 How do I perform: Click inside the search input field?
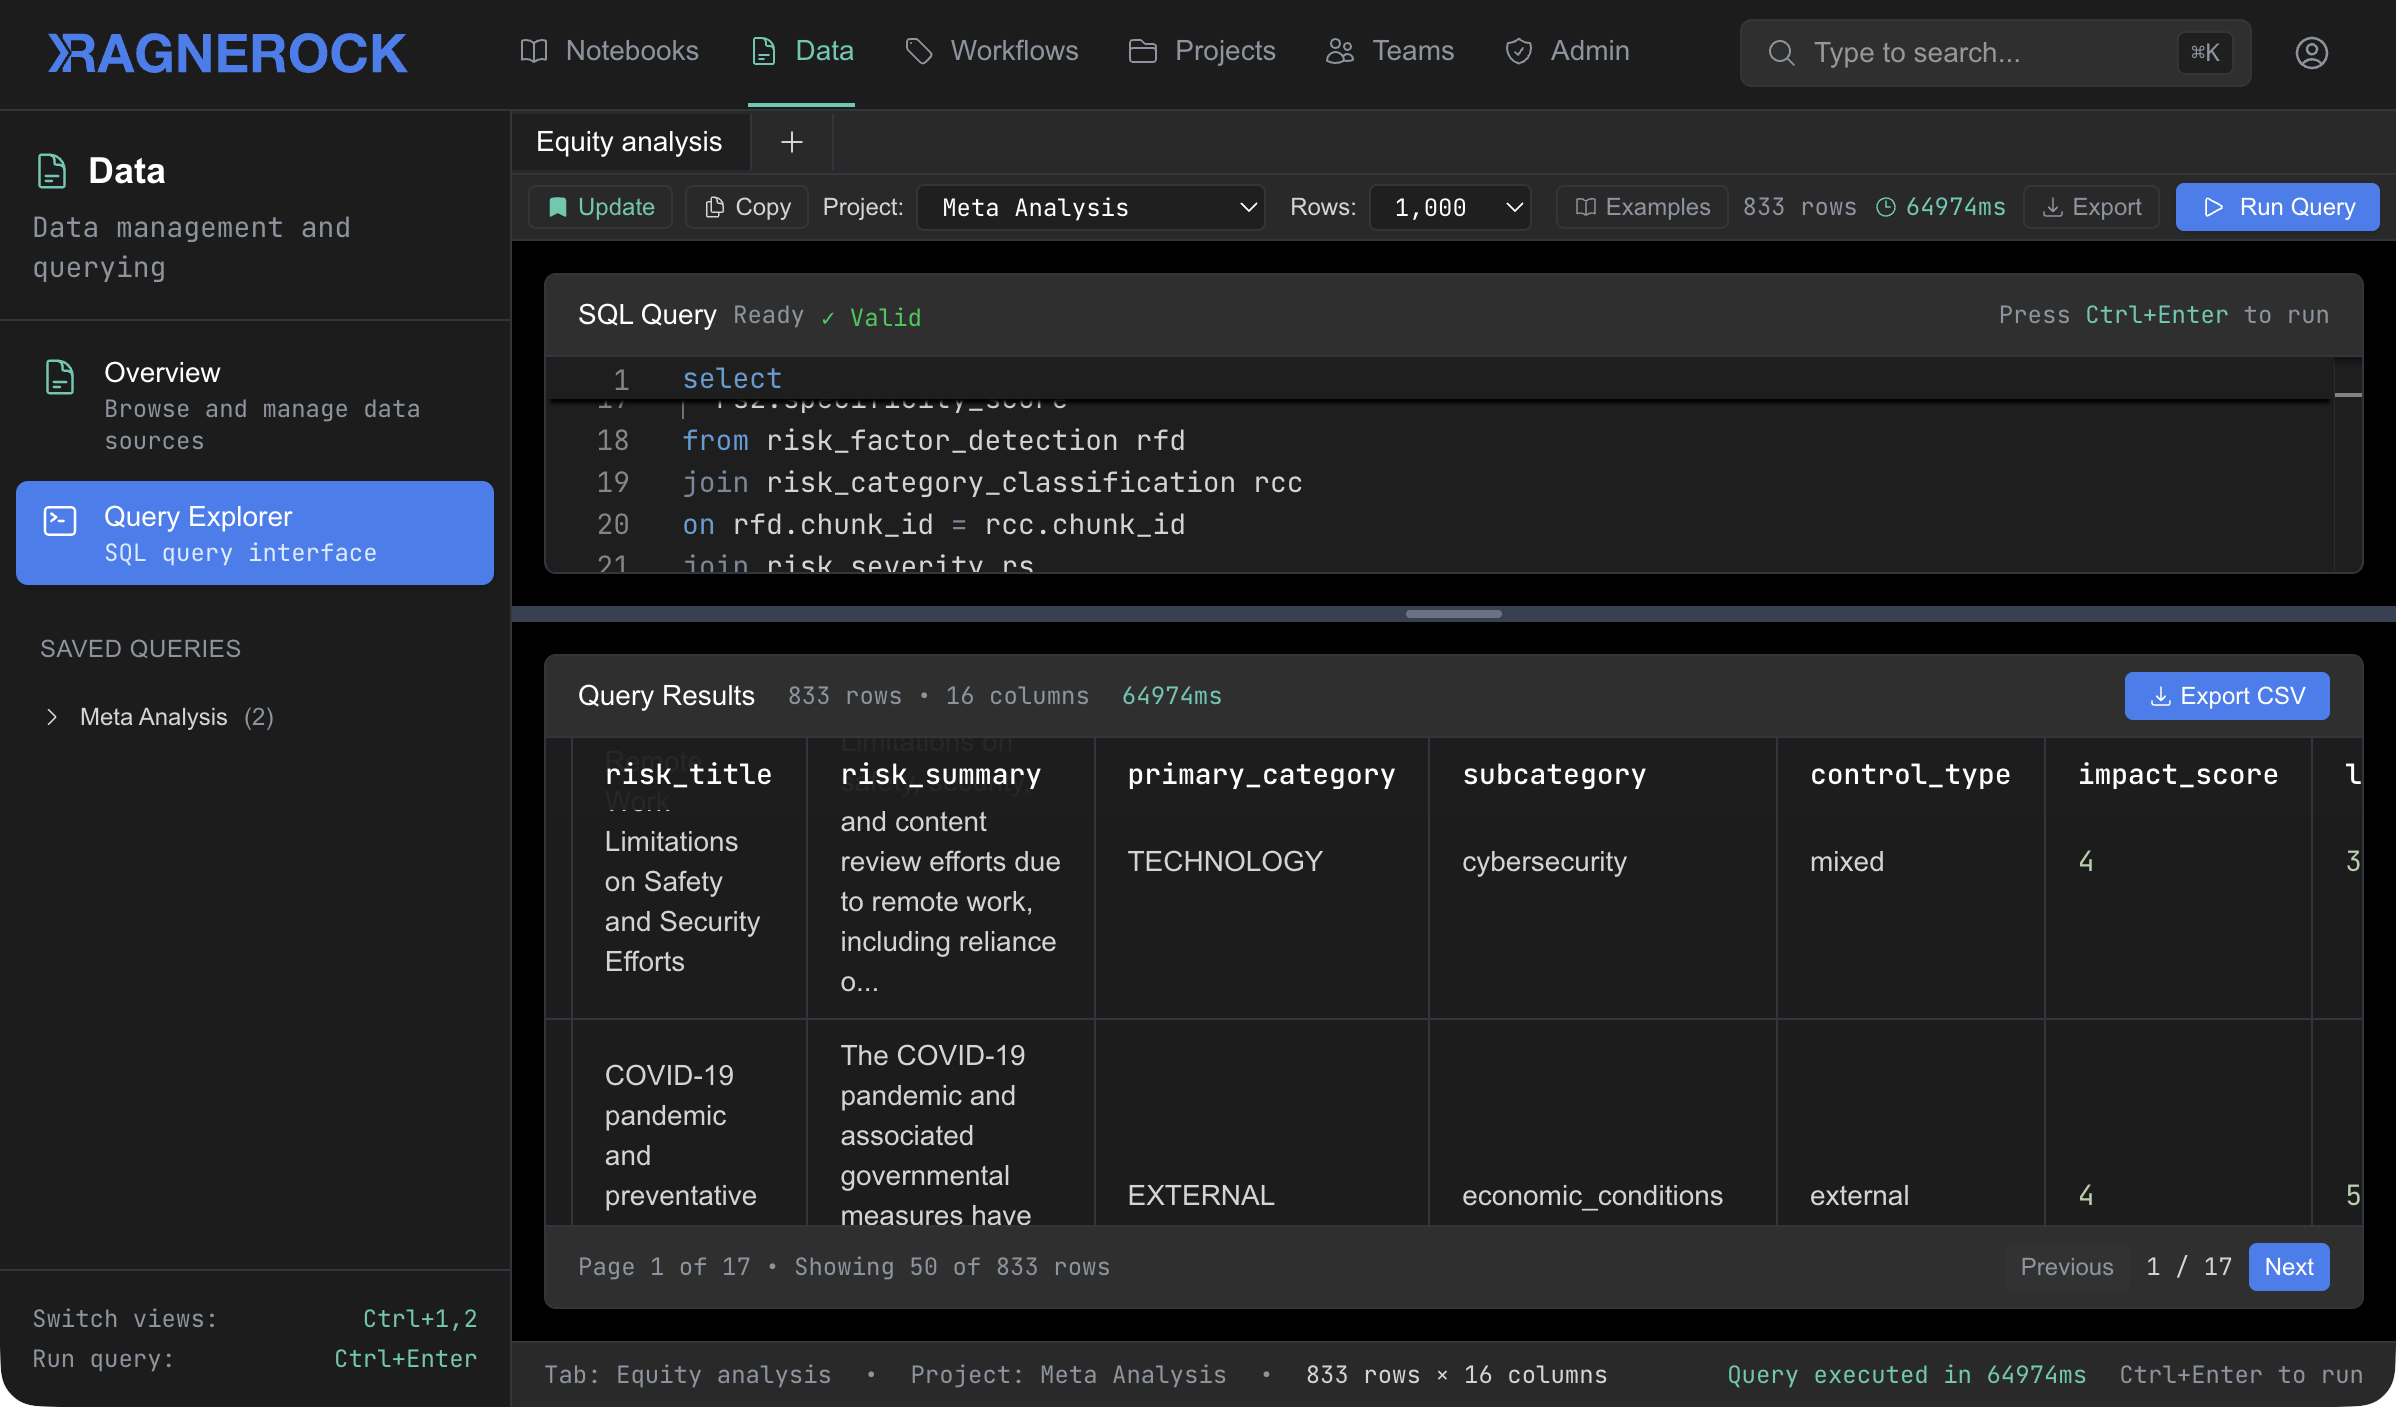(x=1960, y=52)
